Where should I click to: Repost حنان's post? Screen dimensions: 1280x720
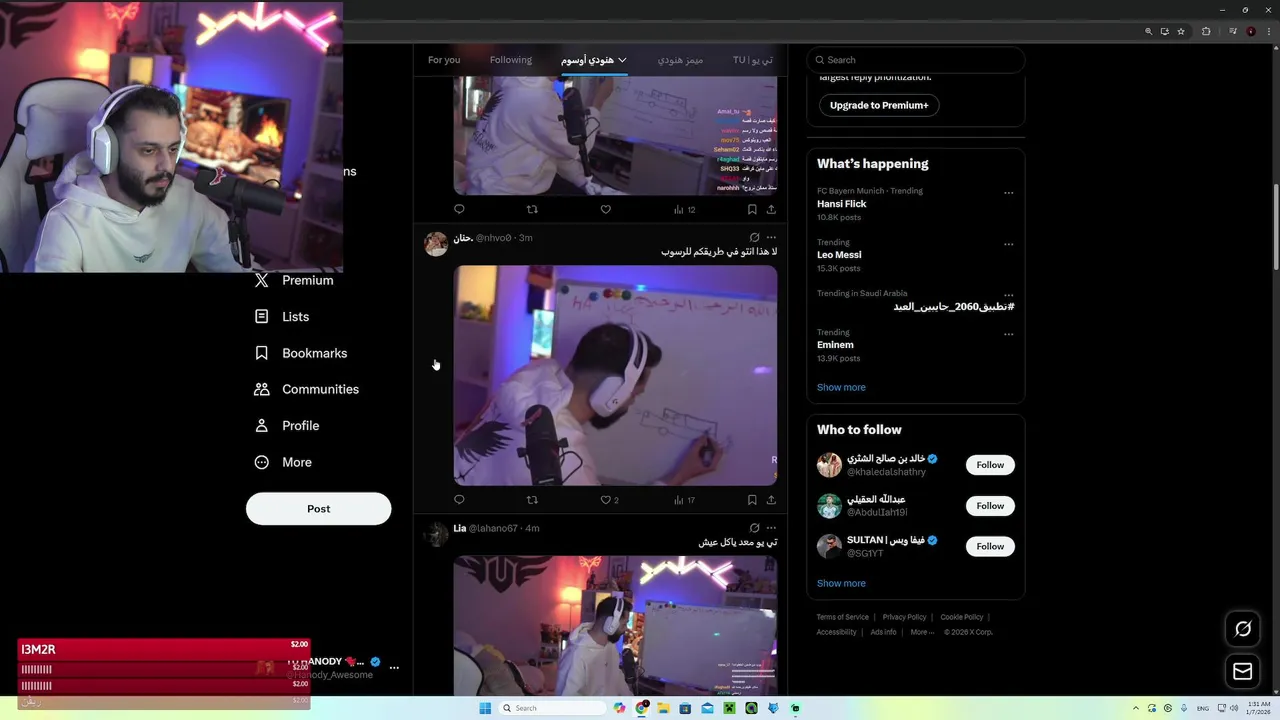tap(532, 499)
